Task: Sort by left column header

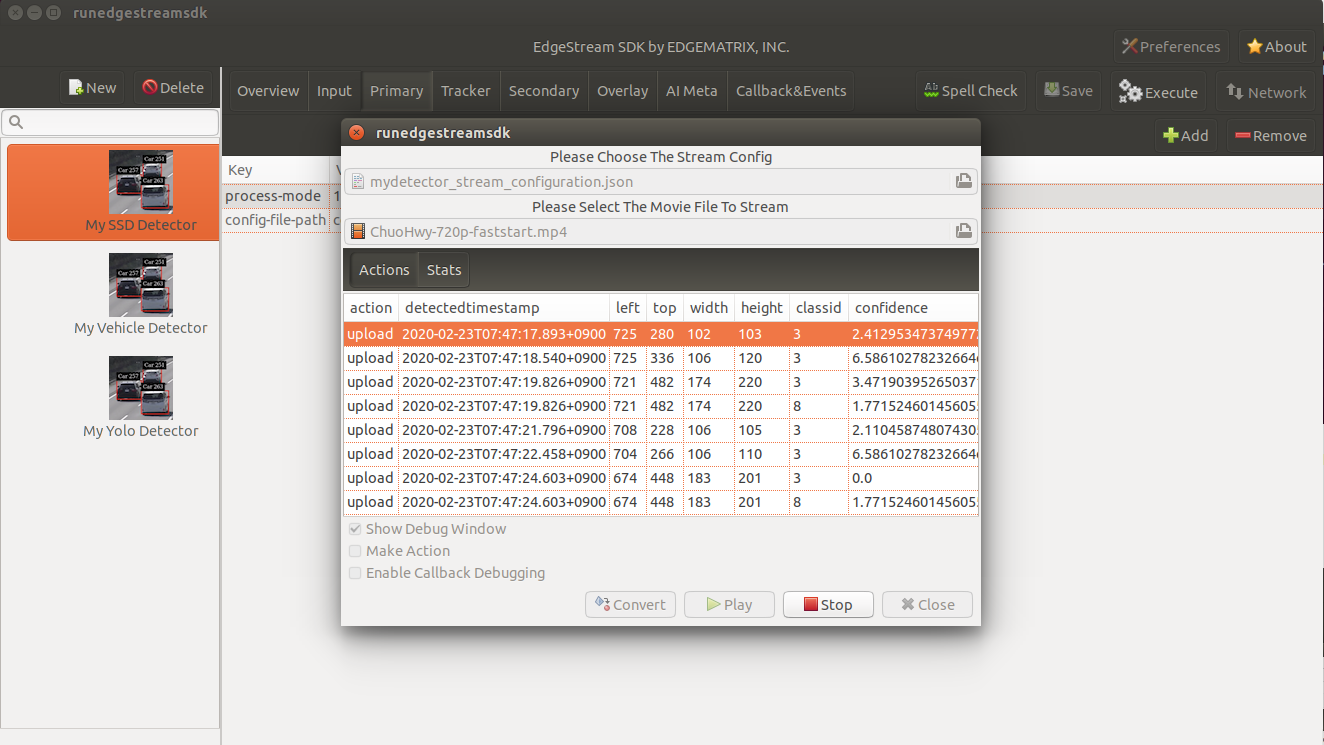Action: point(628,308)
